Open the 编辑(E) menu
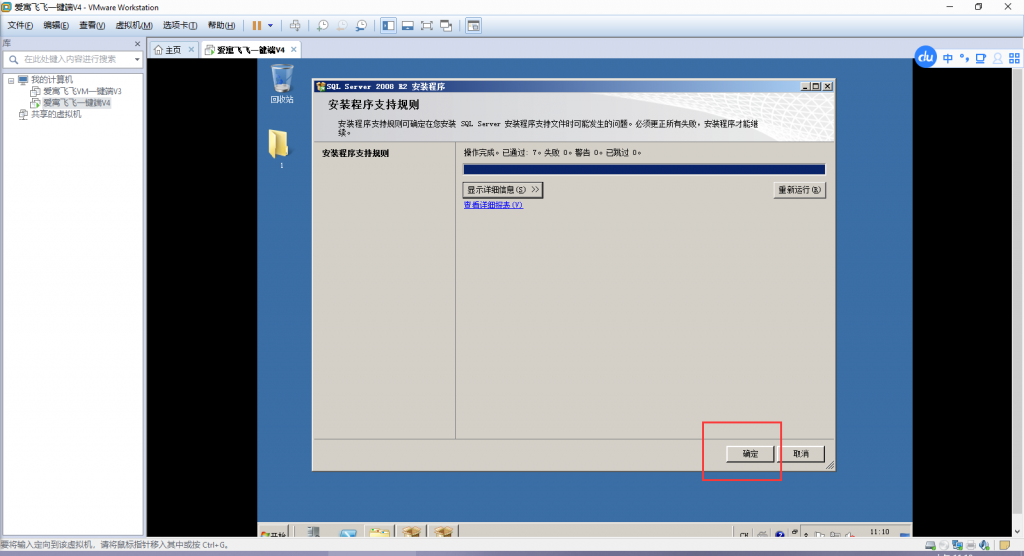1024x556 pixels. (x=56, y=25)
